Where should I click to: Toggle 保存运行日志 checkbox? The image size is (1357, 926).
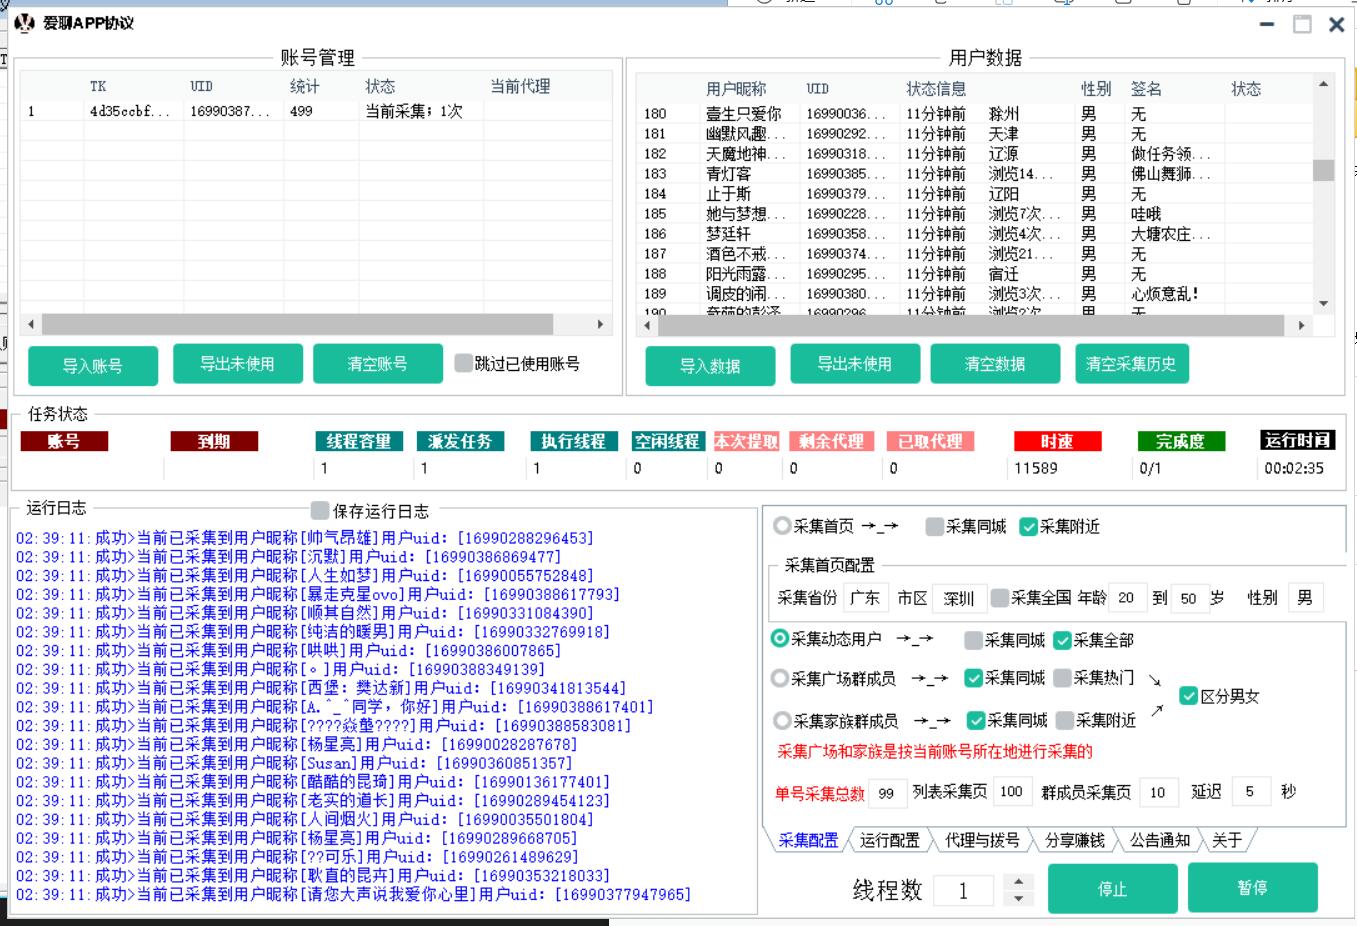tap(320, 510)
